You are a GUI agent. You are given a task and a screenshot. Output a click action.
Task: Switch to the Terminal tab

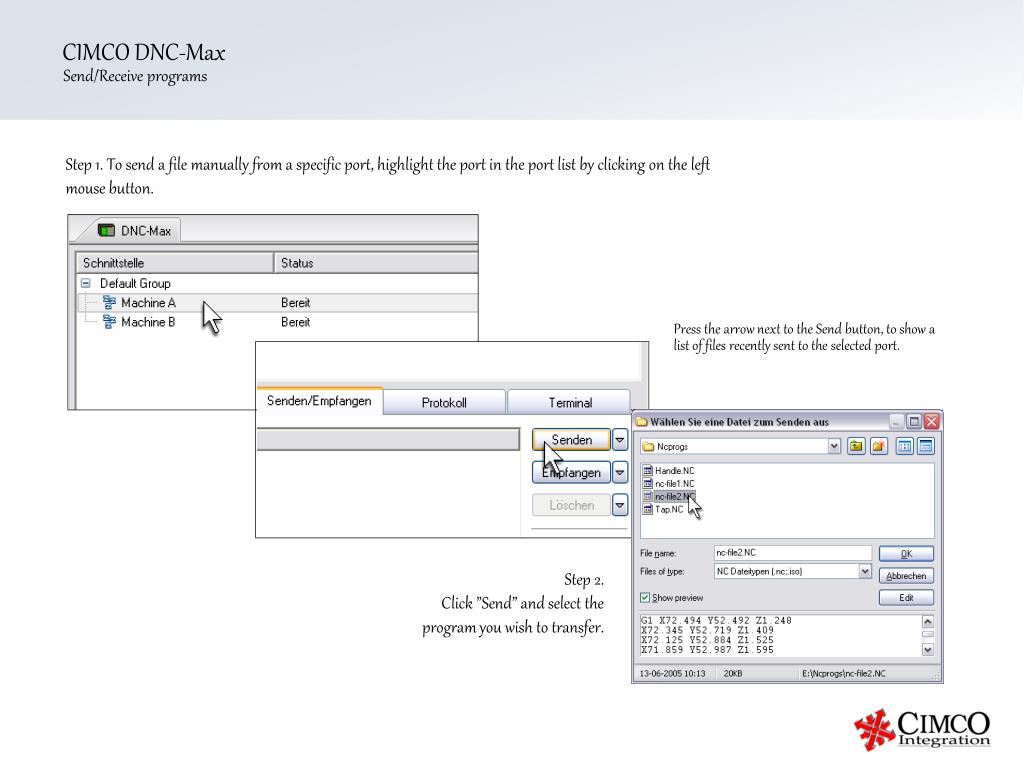[x=570, y=403]
